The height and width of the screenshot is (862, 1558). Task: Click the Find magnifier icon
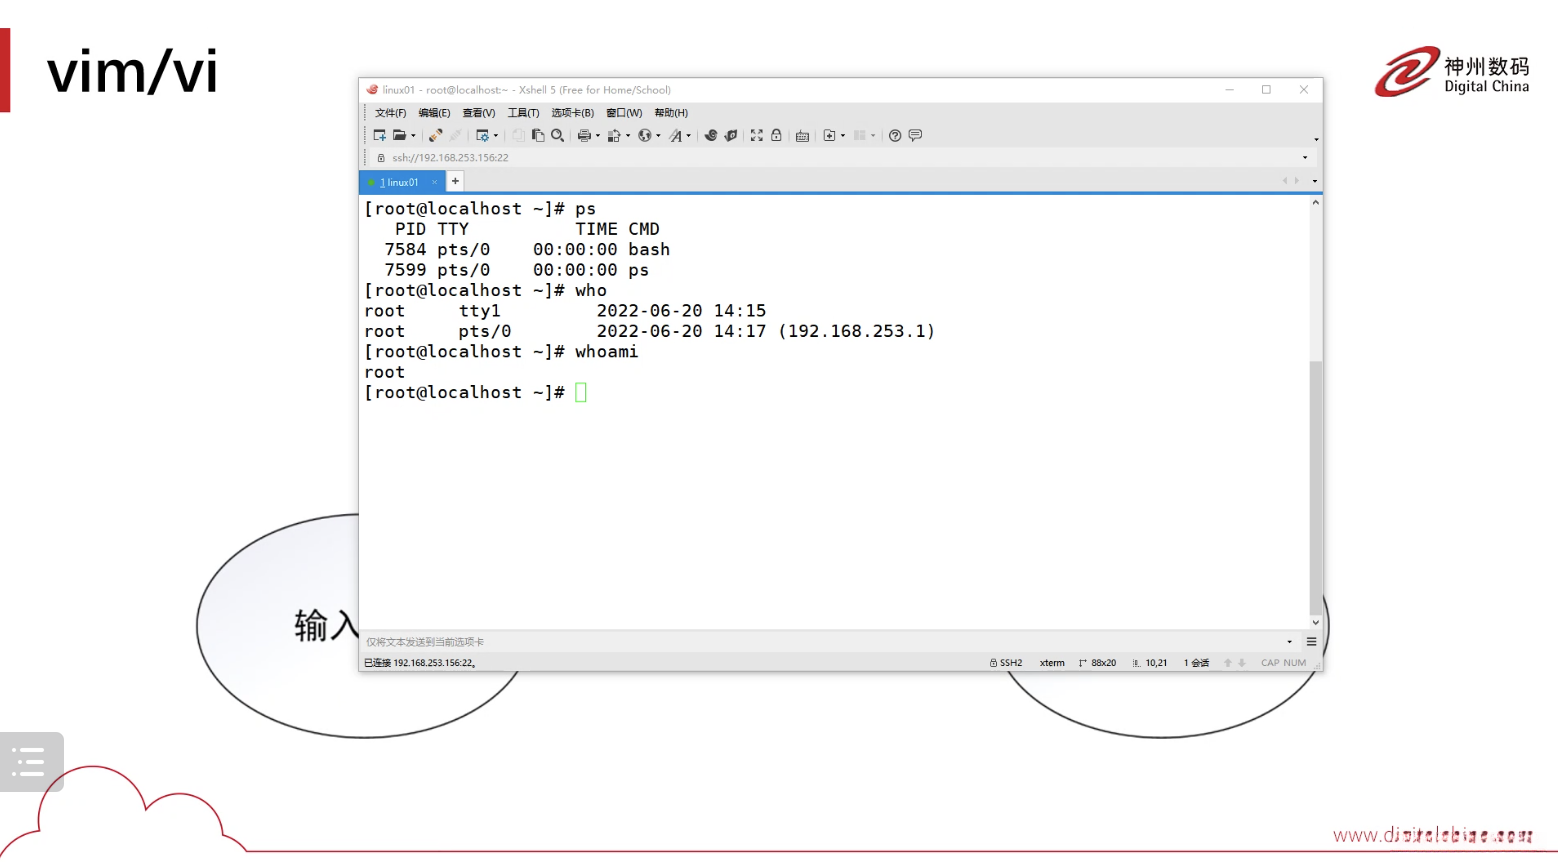(x=558, y=135)
